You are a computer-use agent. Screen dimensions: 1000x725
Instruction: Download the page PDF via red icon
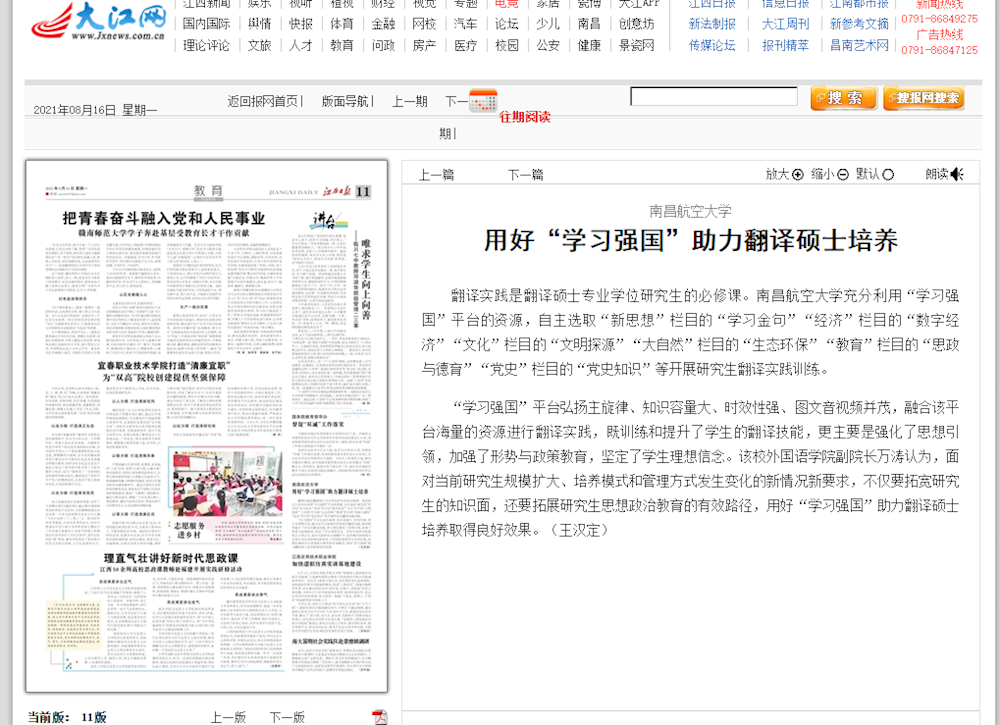tap(379, 716)
